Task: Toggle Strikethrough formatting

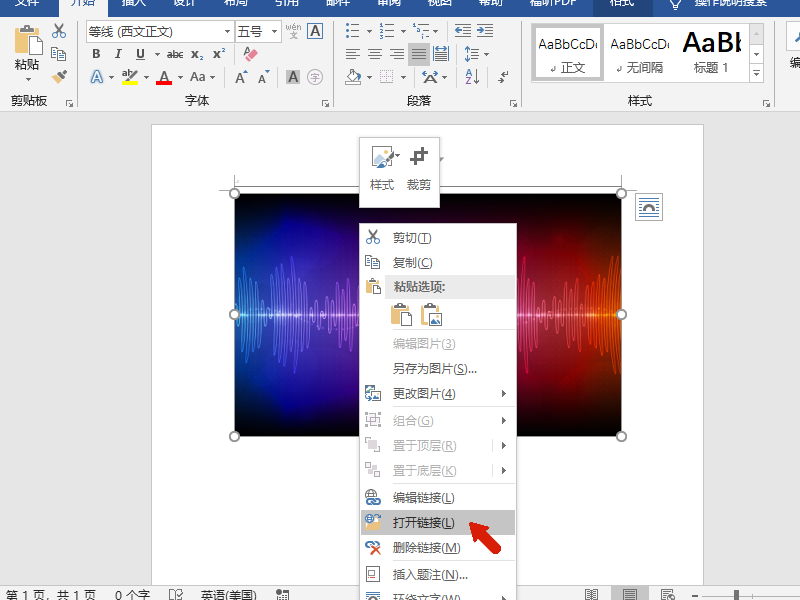Action: point(175,54)
